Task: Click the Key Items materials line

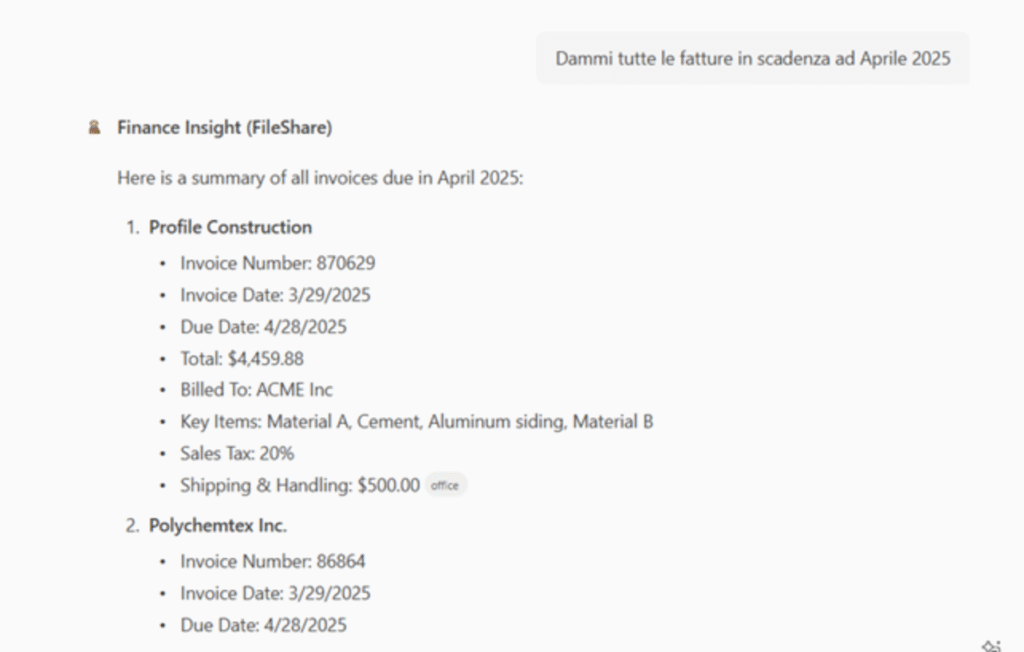Action: (416, 422)
